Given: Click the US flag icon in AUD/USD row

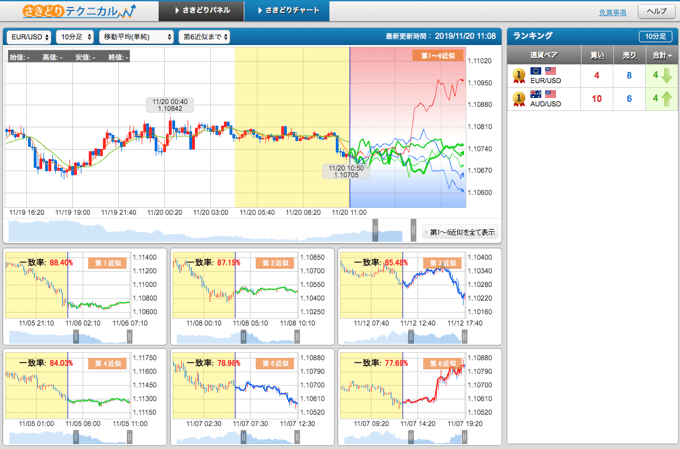Looking at the screenshot, I should click(x=550, y=94).
